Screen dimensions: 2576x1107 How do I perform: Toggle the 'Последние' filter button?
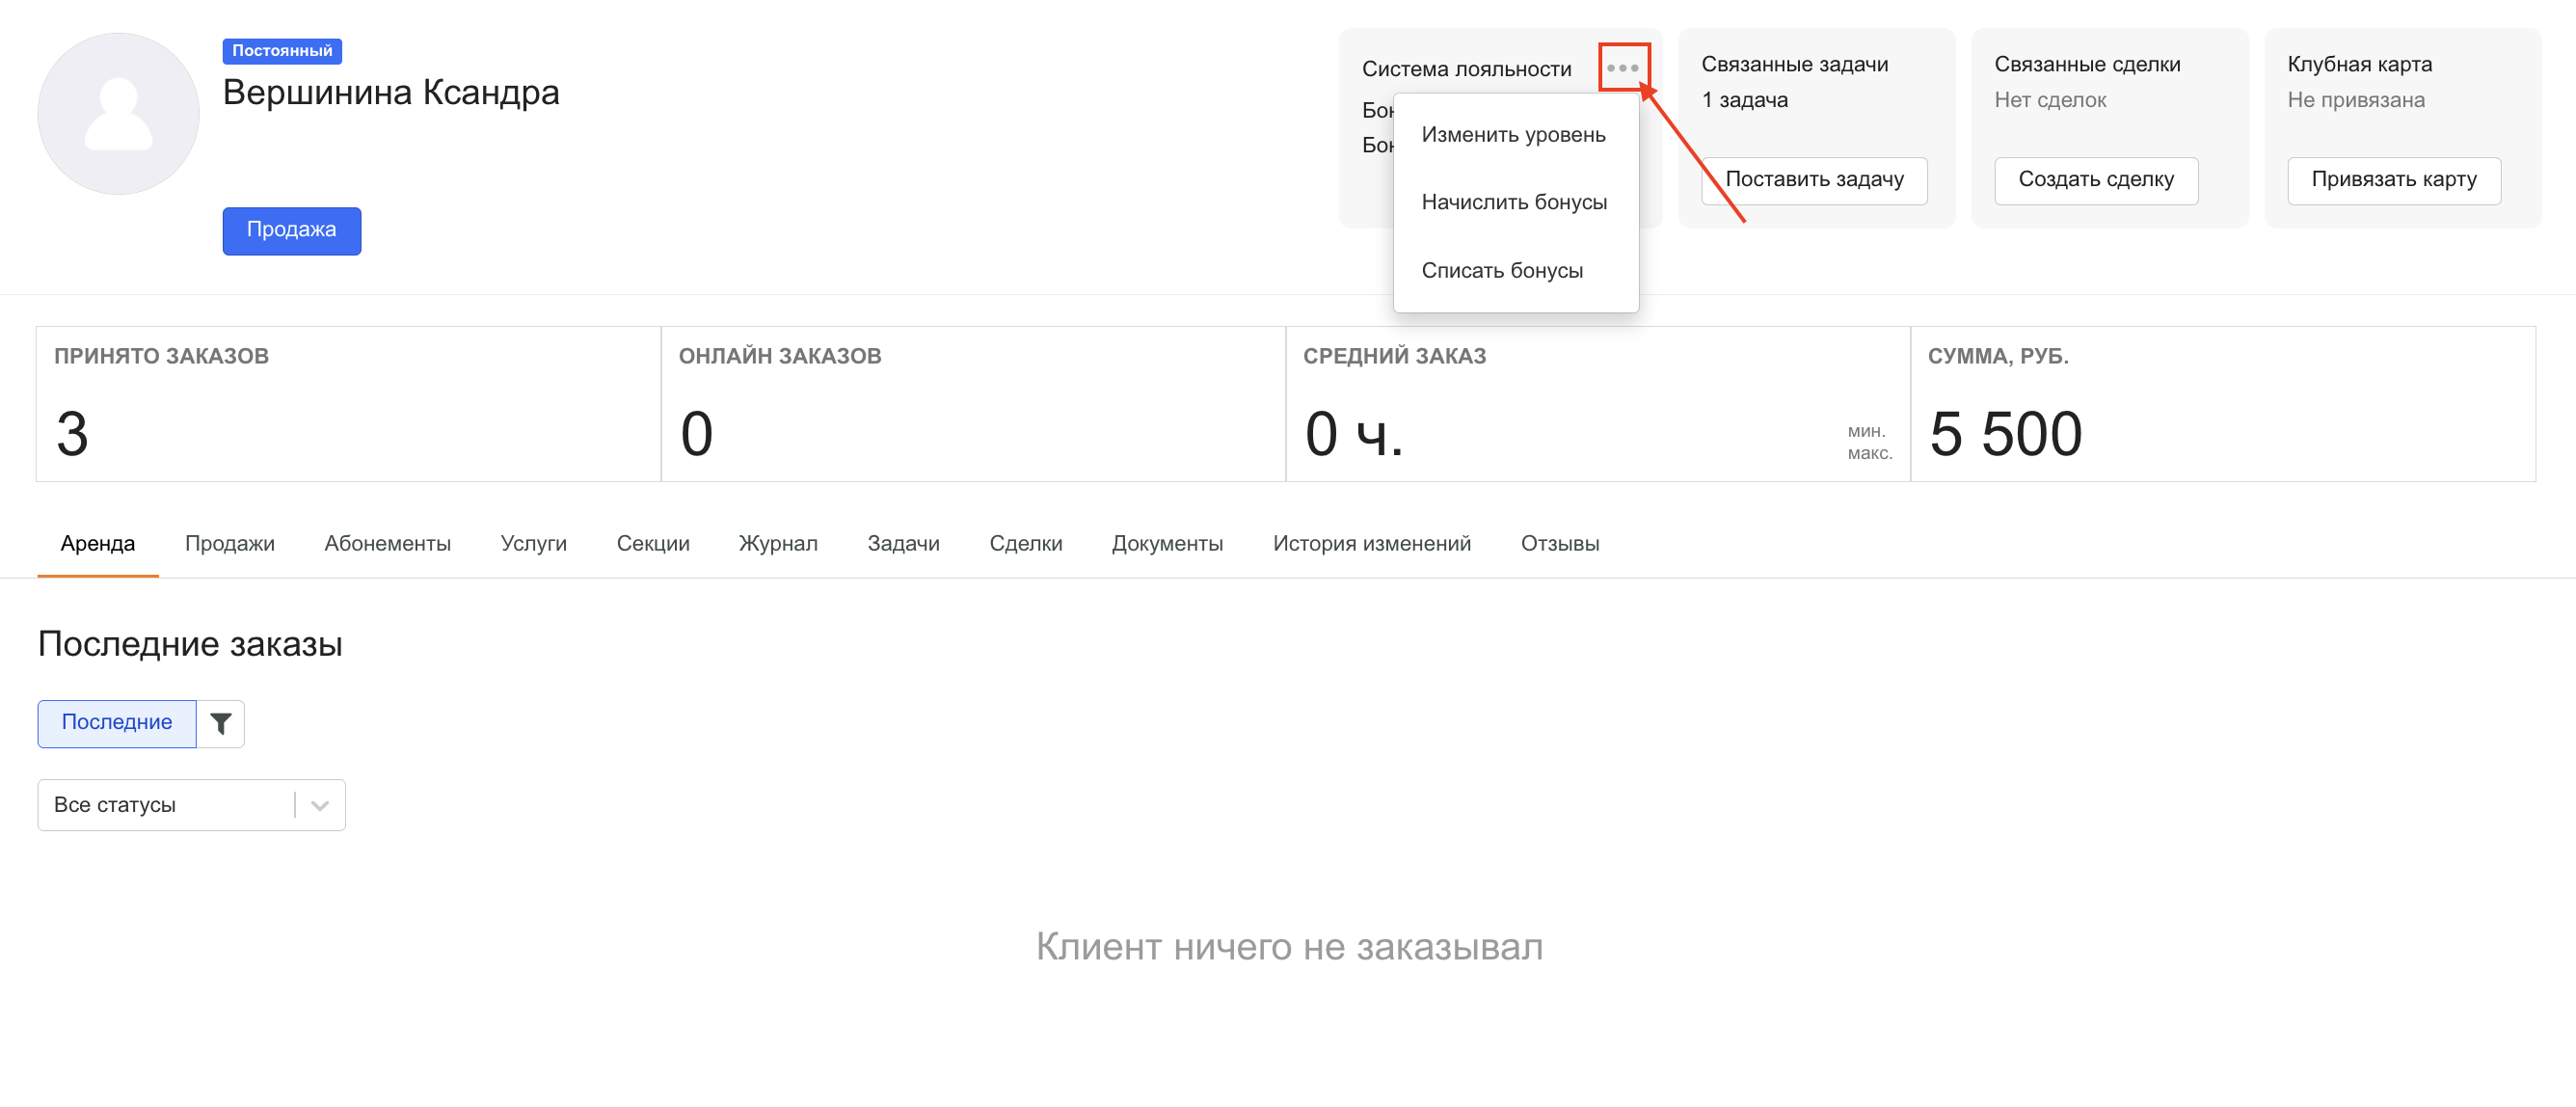click(x=117, y=723)
